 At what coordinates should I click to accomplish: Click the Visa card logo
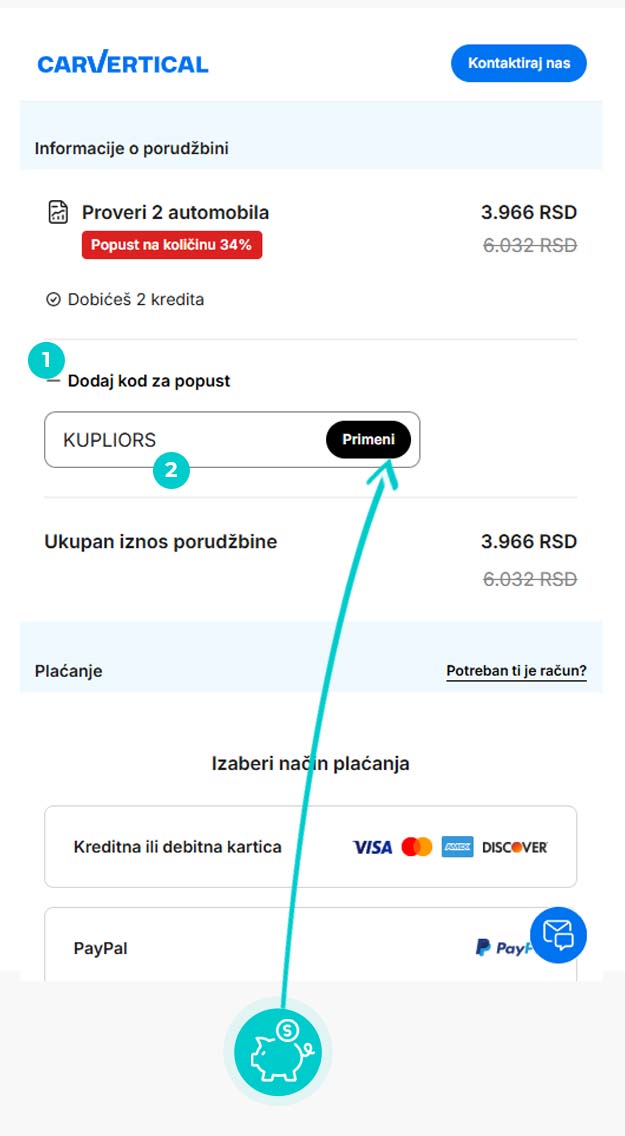(x=372, y=847)
